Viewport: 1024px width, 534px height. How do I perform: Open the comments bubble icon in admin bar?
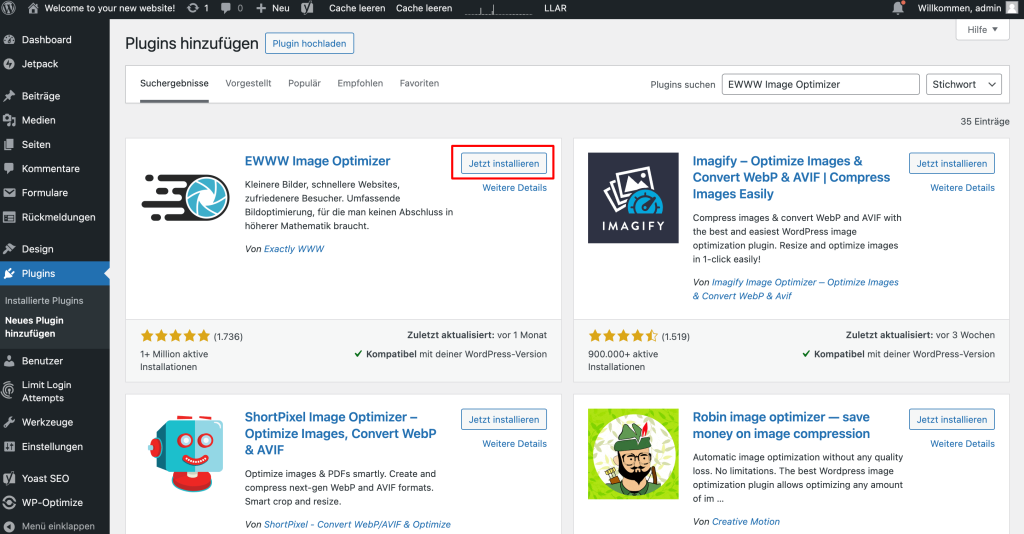(x=226, y=8)
